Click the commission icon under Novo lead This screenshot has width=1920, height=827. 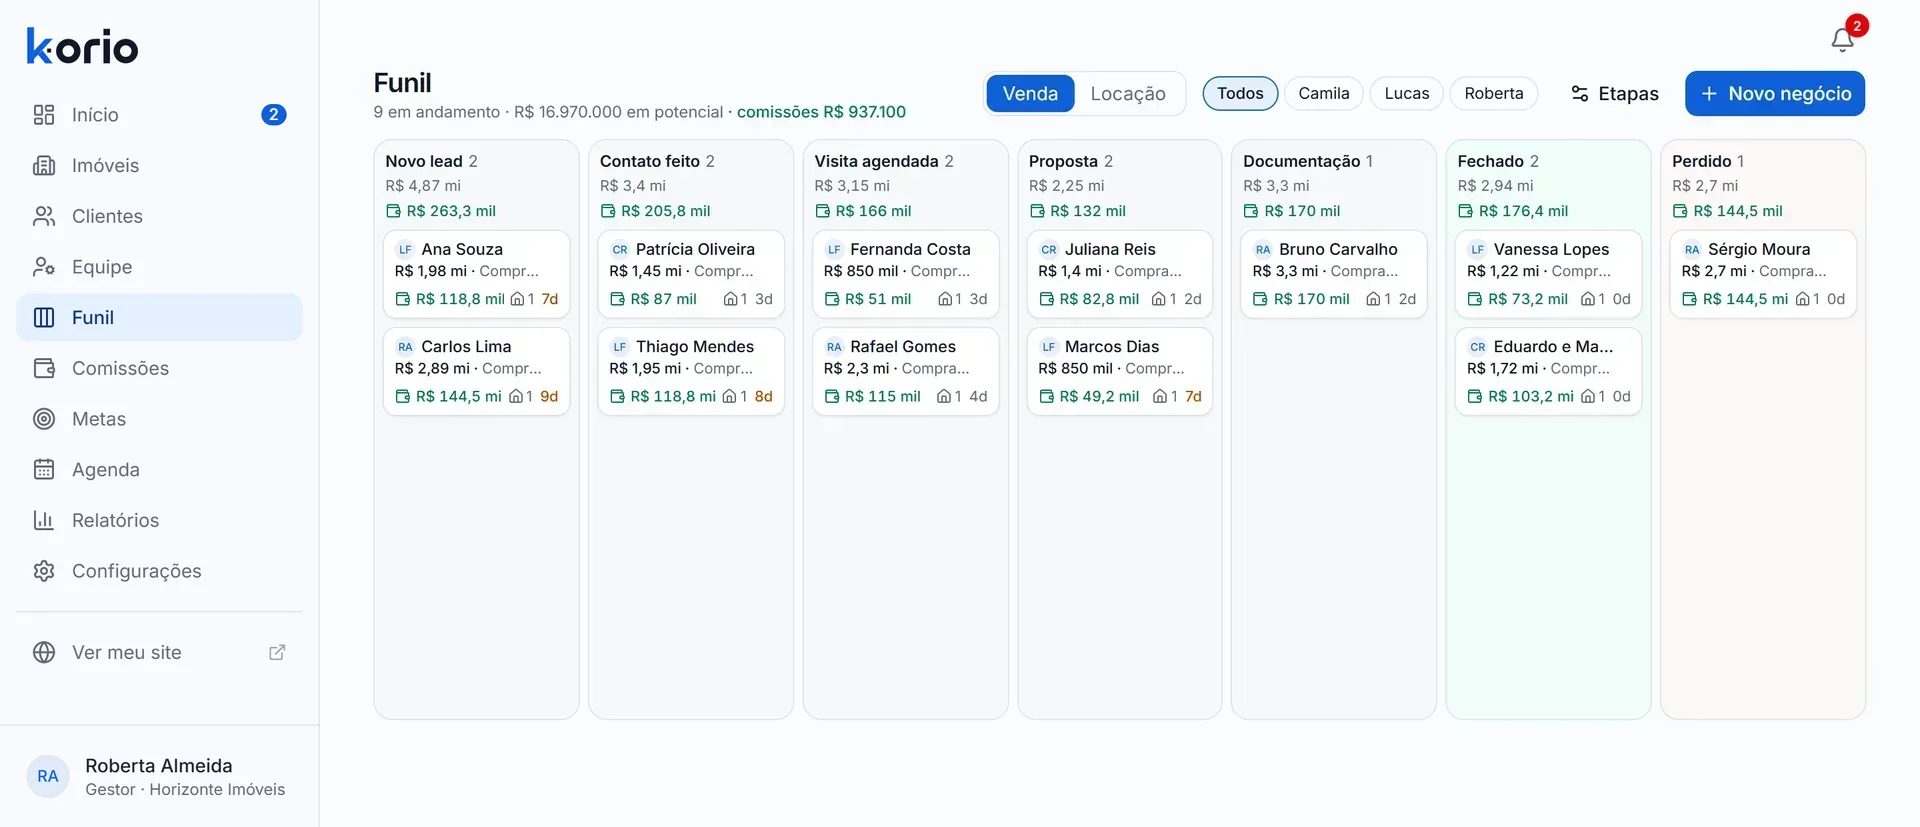point(394,211)
